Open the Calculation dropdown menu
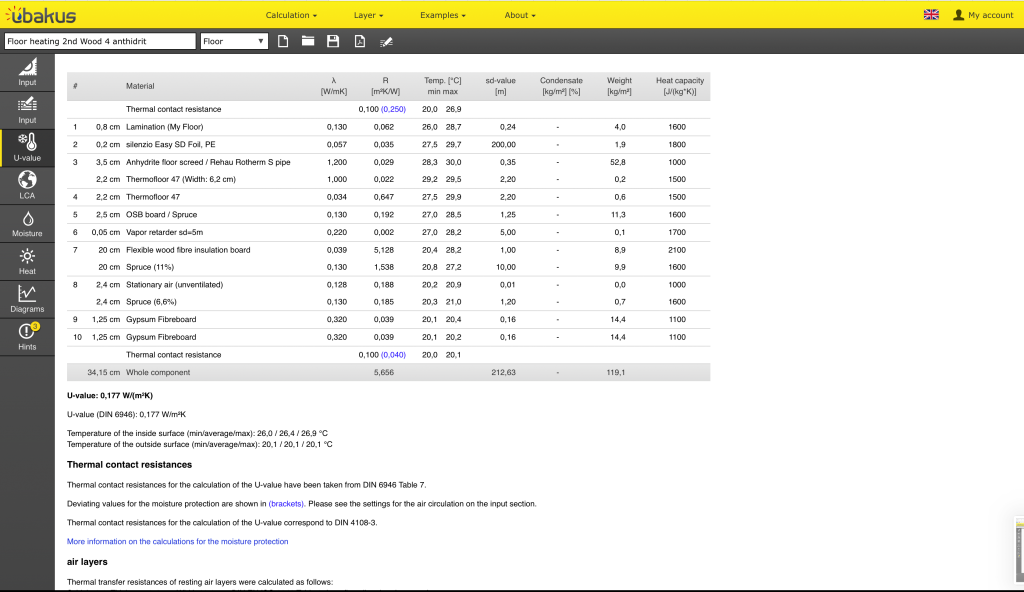 tap(291, 15)
